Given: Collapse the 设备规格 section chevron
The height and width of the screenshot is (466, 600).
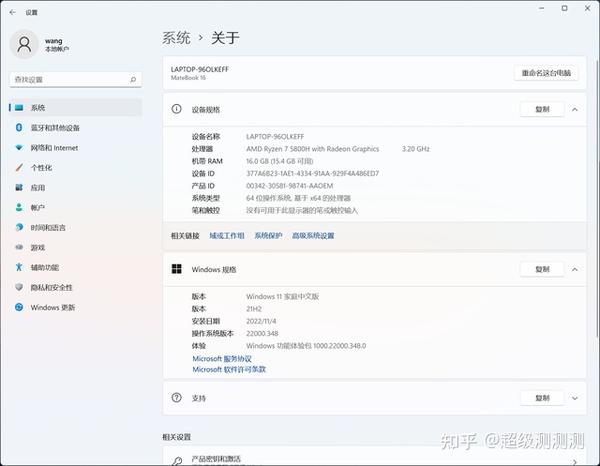Looking at the screenshot, I should coord(575,109).
